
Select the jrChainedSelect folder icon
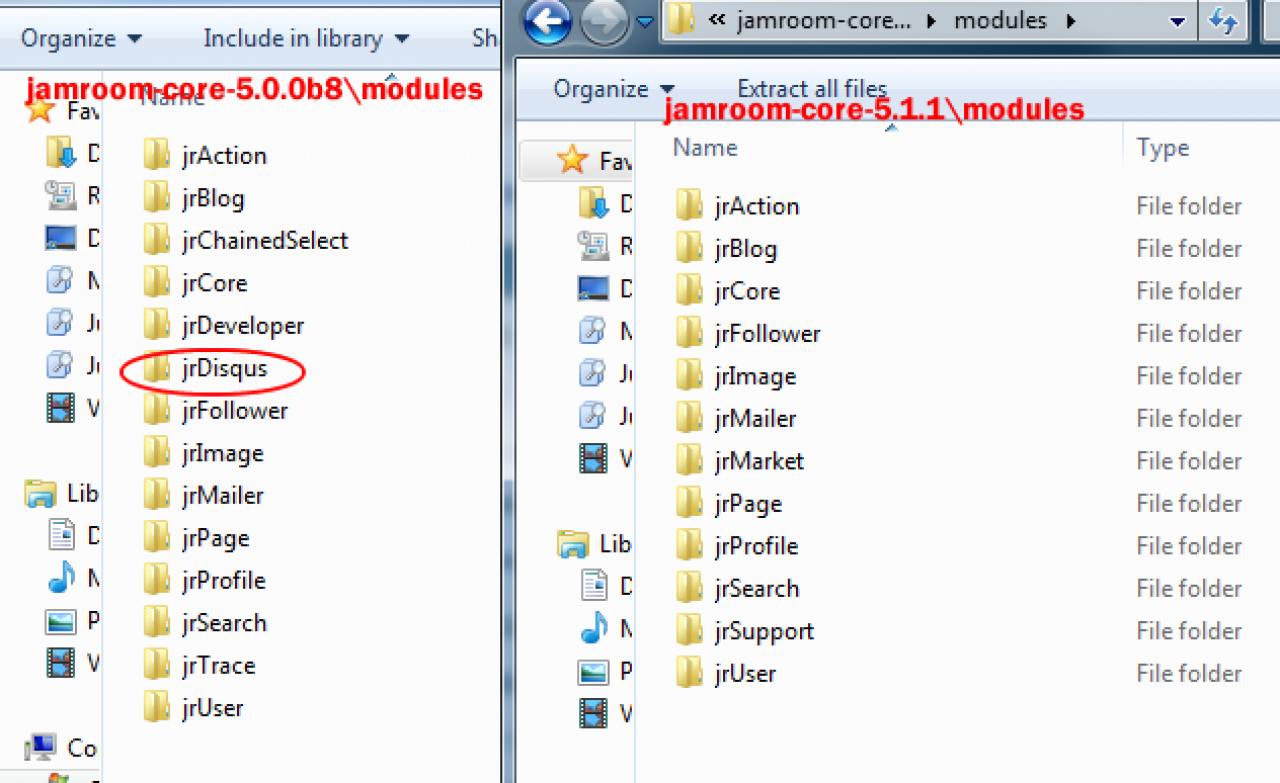(x=156, y=240)
